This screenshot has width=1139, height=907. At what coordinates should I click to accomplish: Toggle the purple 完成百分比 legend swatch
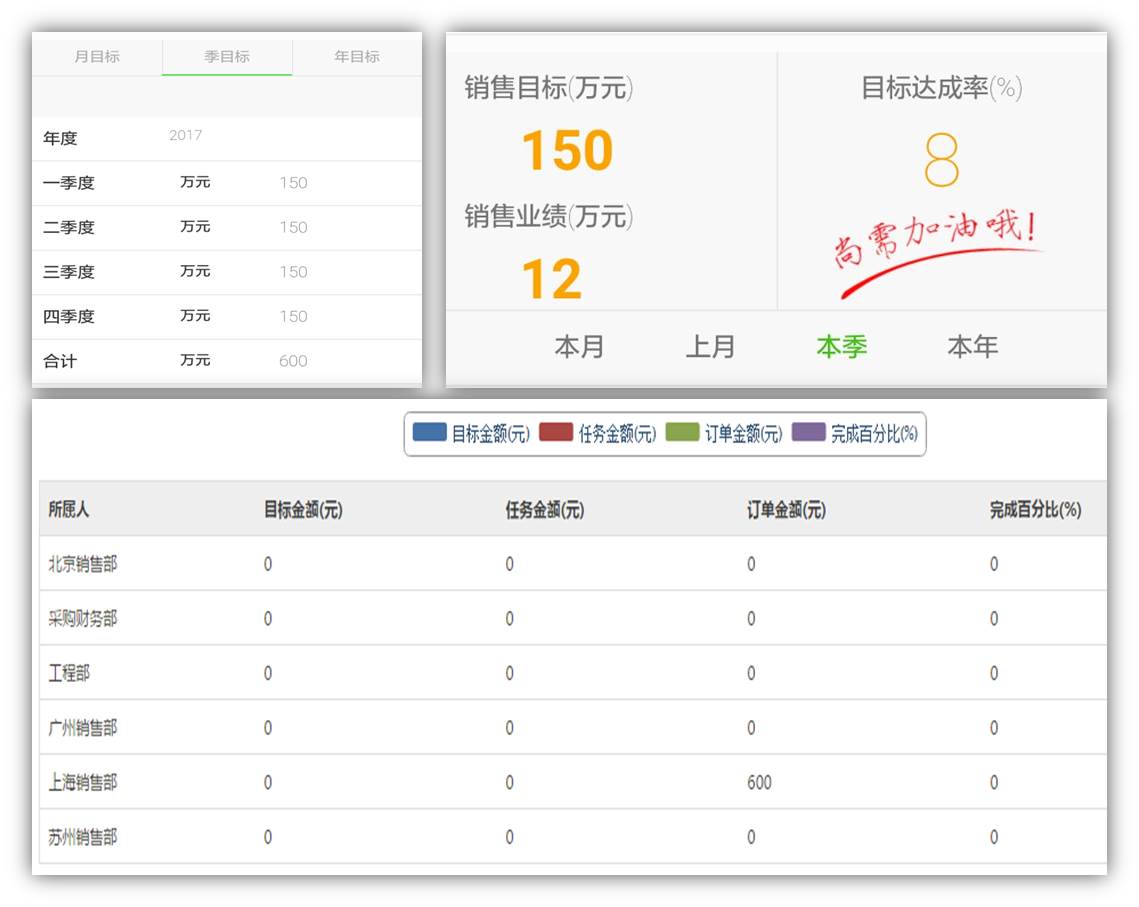pos(808,433)
